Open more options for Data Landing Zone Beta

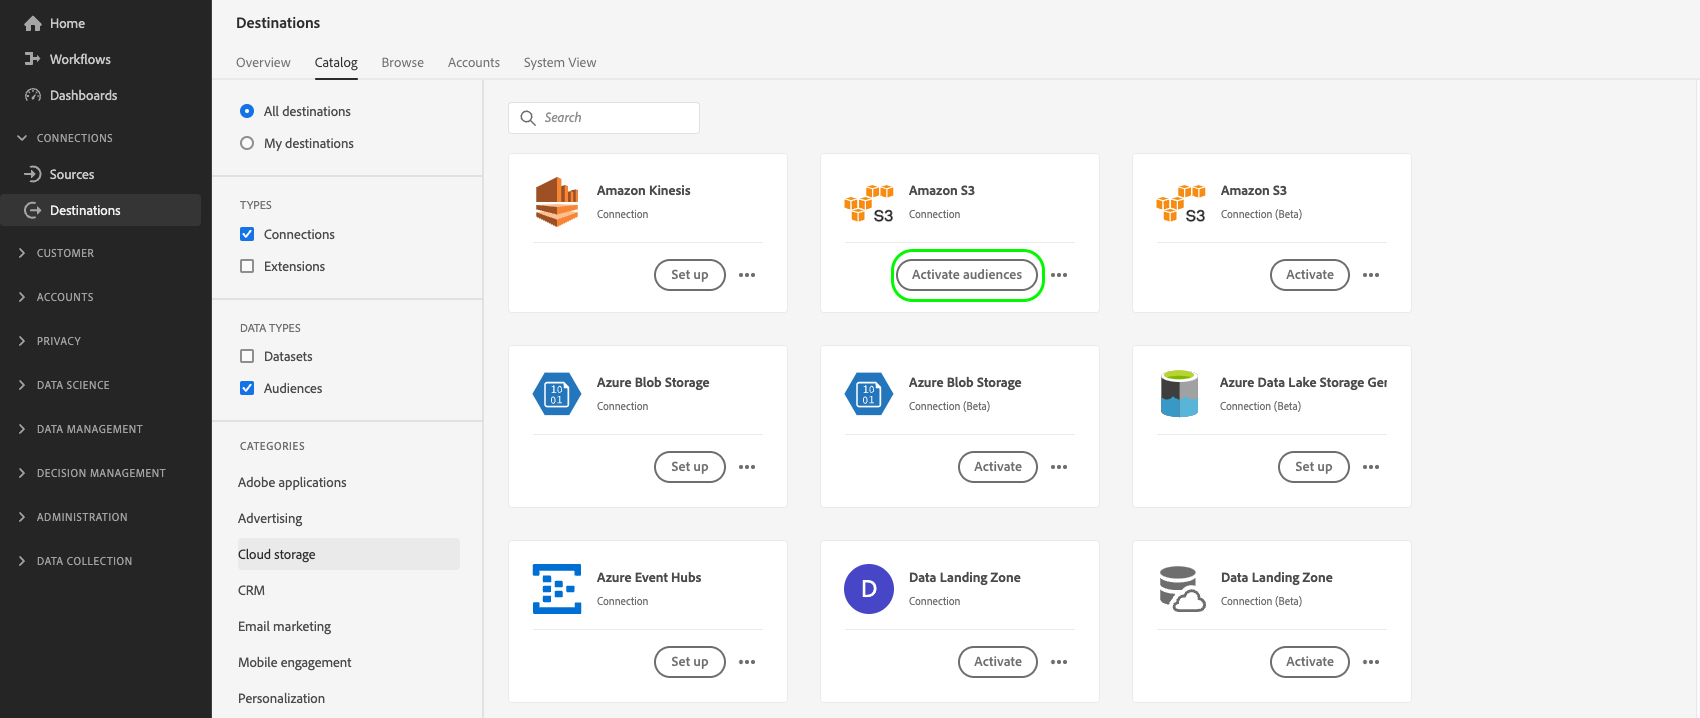tap(1371, 662)
